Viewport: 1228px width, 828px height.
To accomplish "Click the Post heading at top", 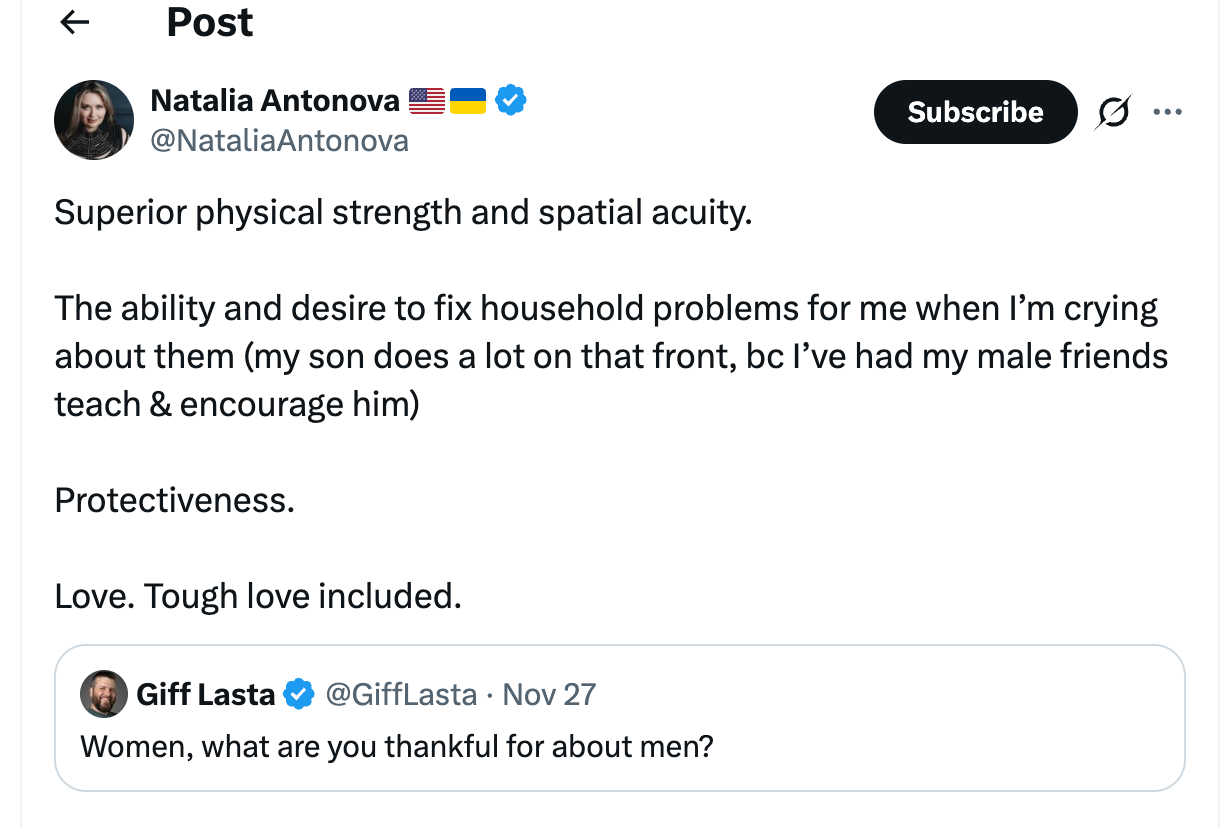I will pyautogui.click(x=209, y=23).
